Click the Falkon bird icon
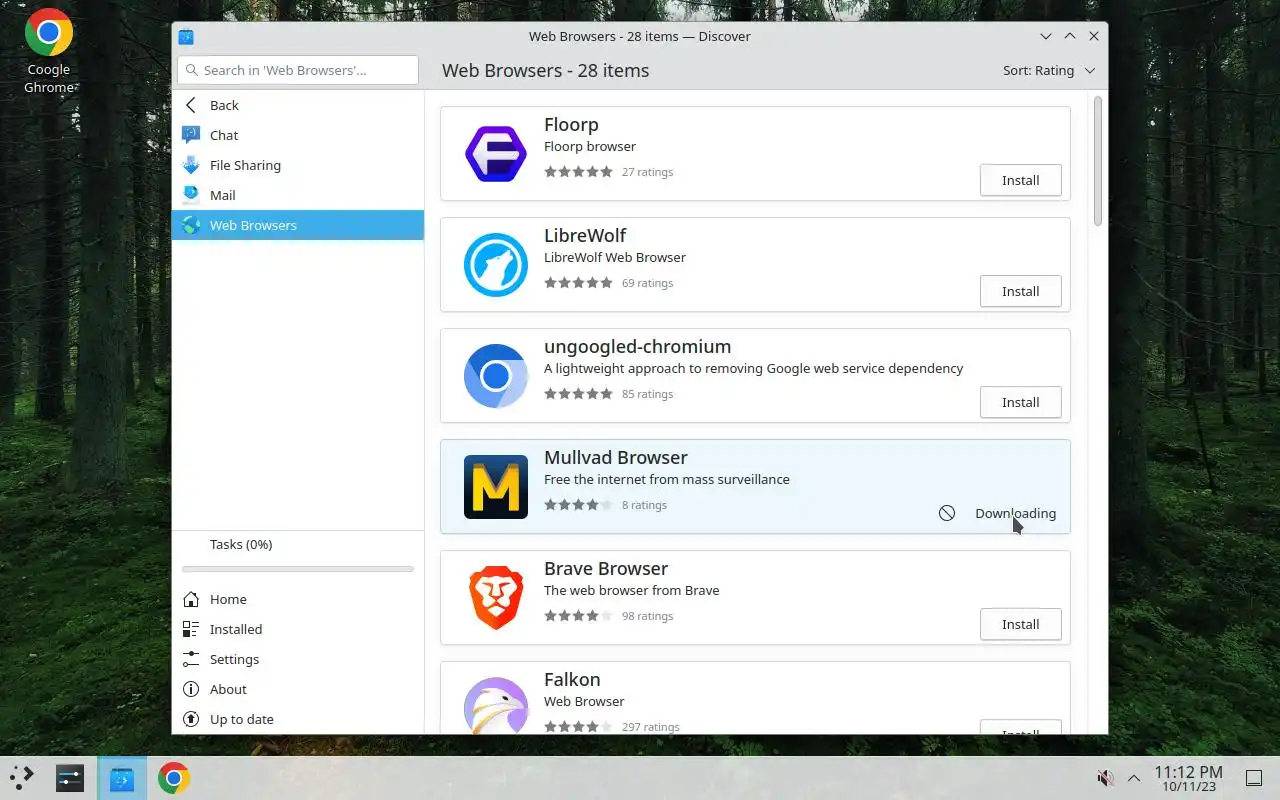The width and height of the screenshot is (1280, 800). [496, 706]
